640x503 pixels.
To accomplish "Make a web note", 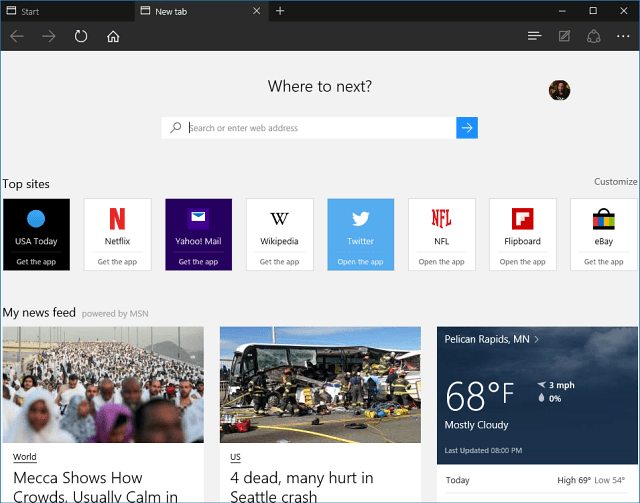I will [564, 36].
